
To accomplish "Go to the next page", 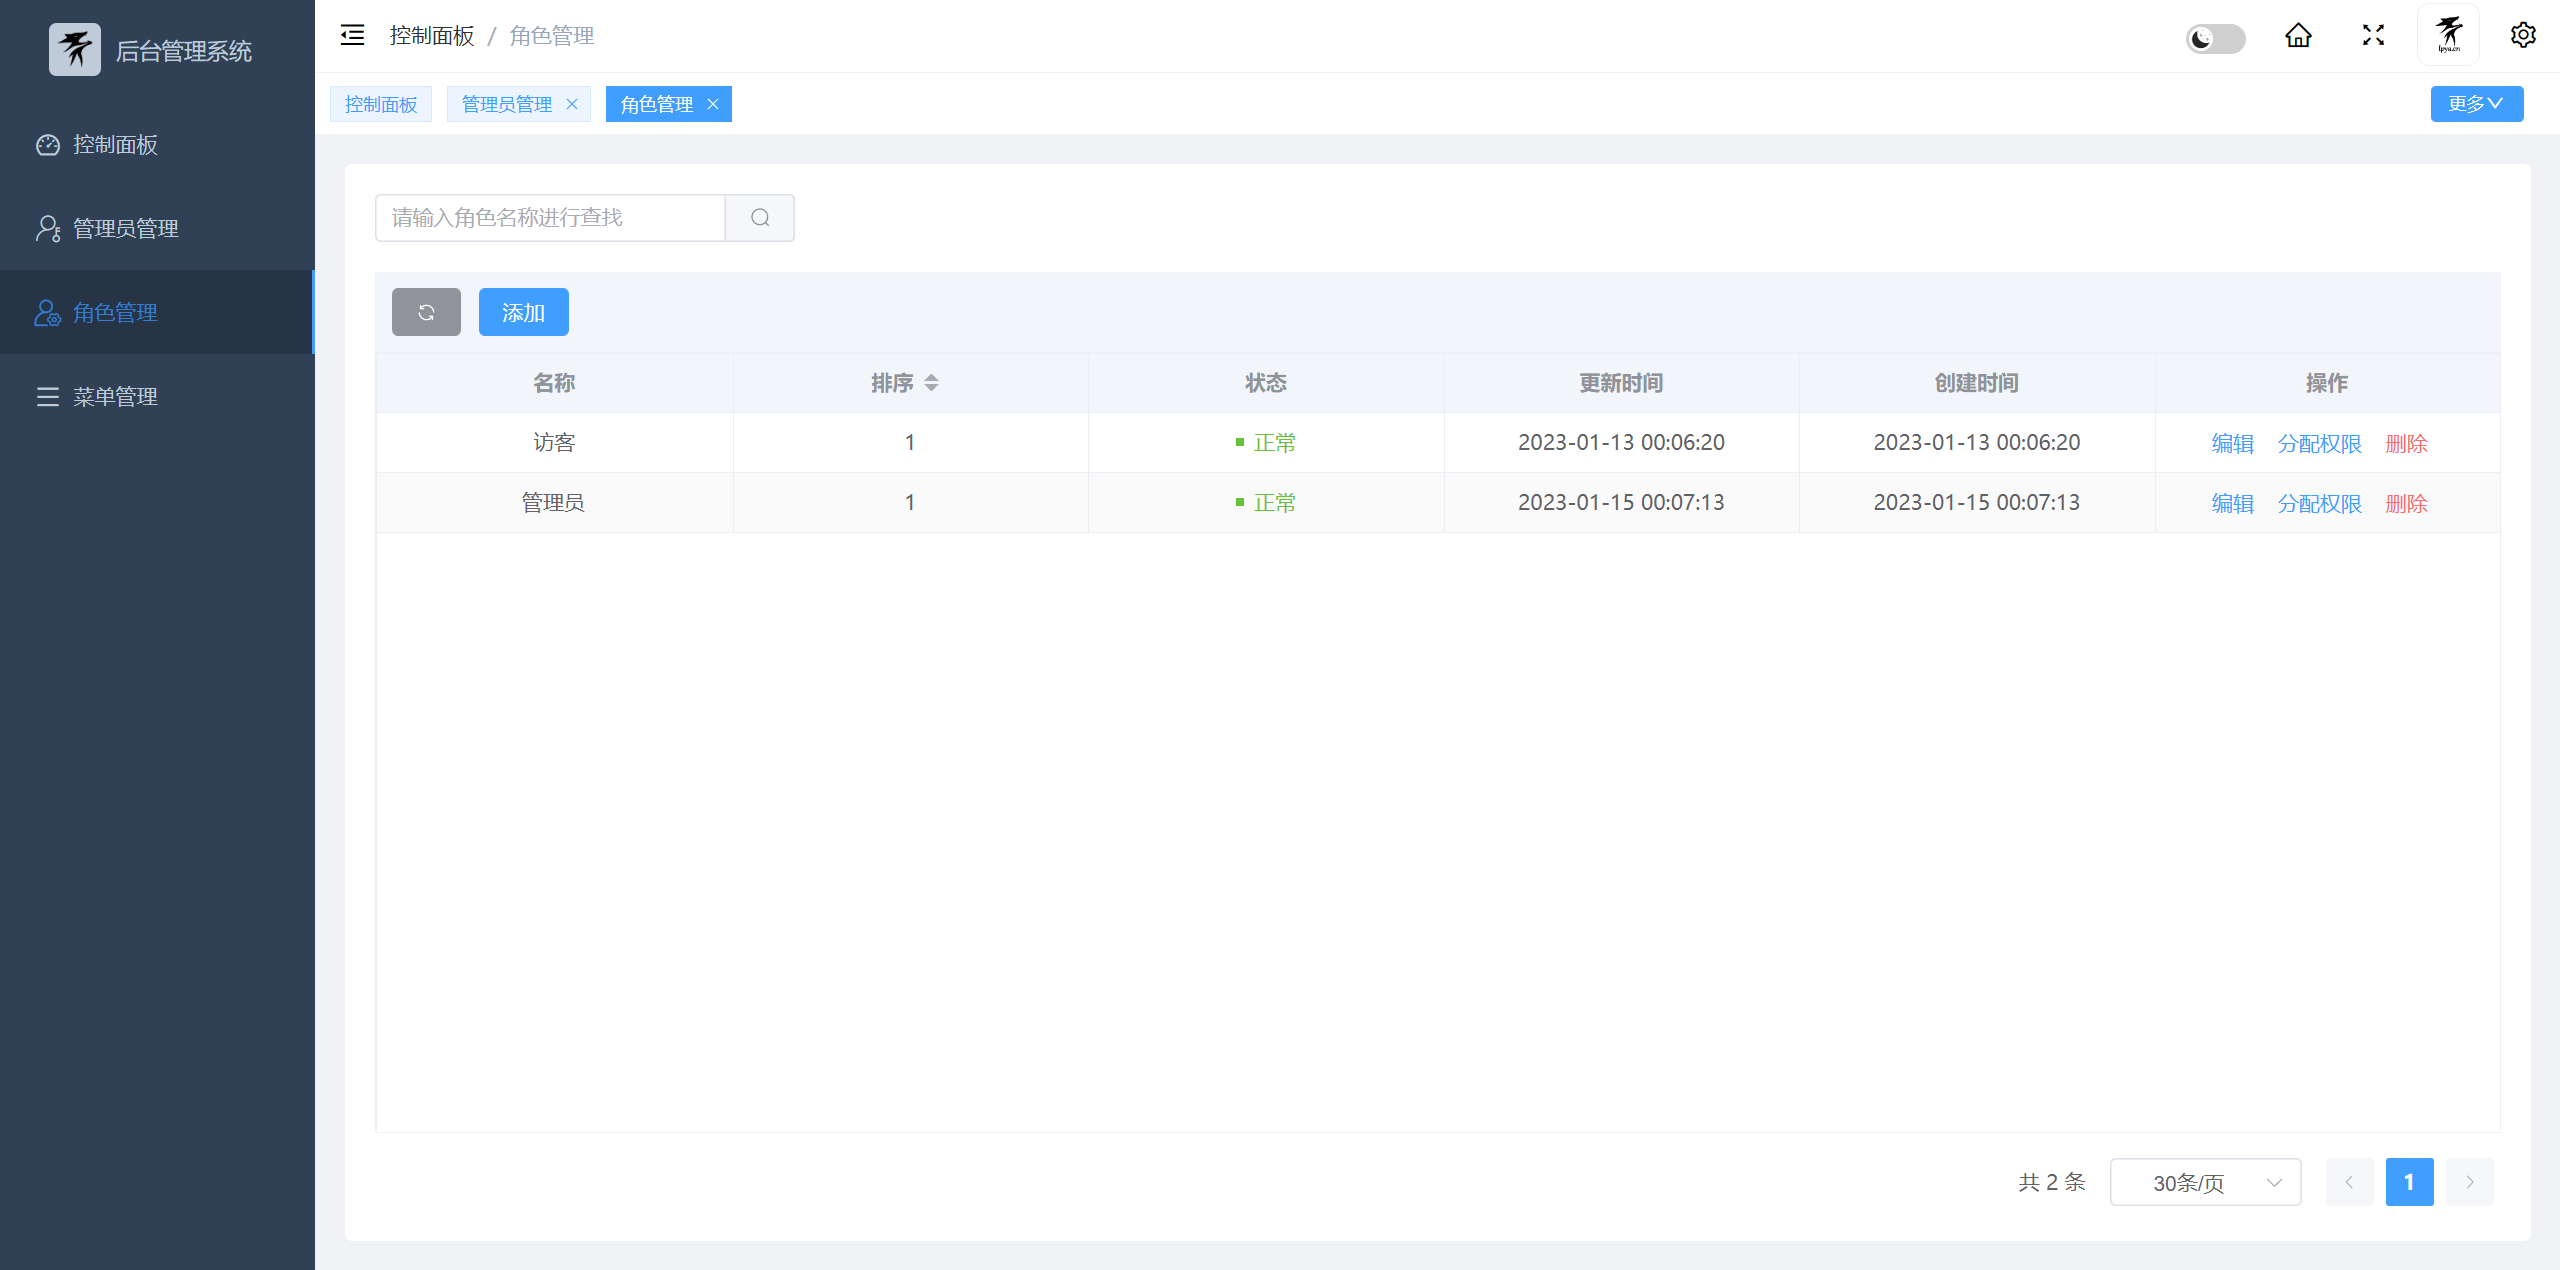I will point(2469,1182).
